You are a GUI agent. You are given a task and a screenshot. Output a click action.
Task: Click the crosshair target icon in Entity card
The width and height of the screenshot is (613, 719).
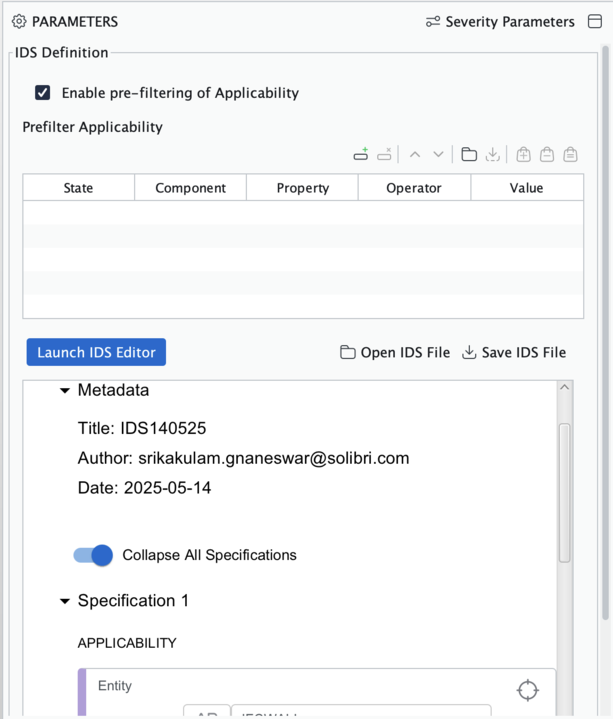(528, 690)
